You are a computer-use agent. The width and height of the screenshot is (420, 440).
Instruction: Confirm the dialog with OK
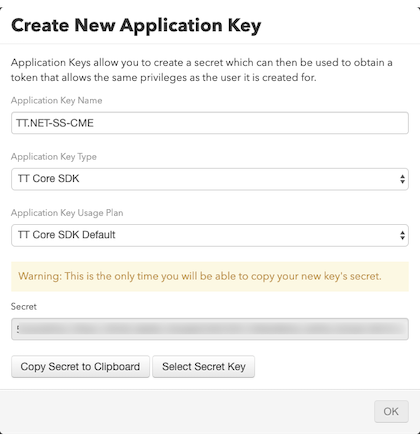click(391, 411)
